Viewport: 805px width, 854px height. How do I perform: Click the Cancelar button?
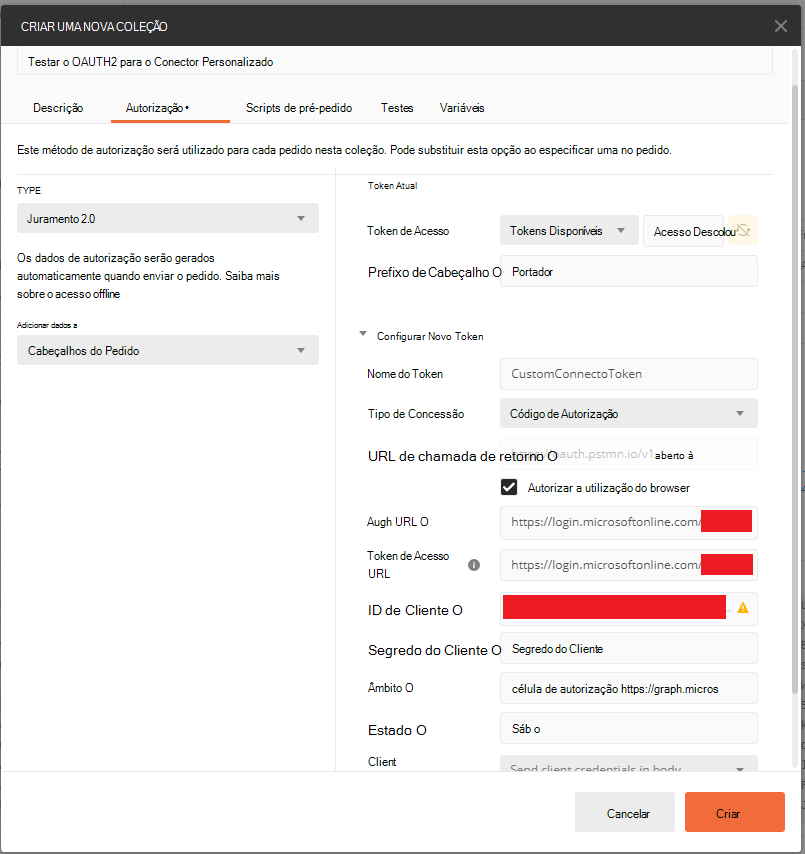625,812
